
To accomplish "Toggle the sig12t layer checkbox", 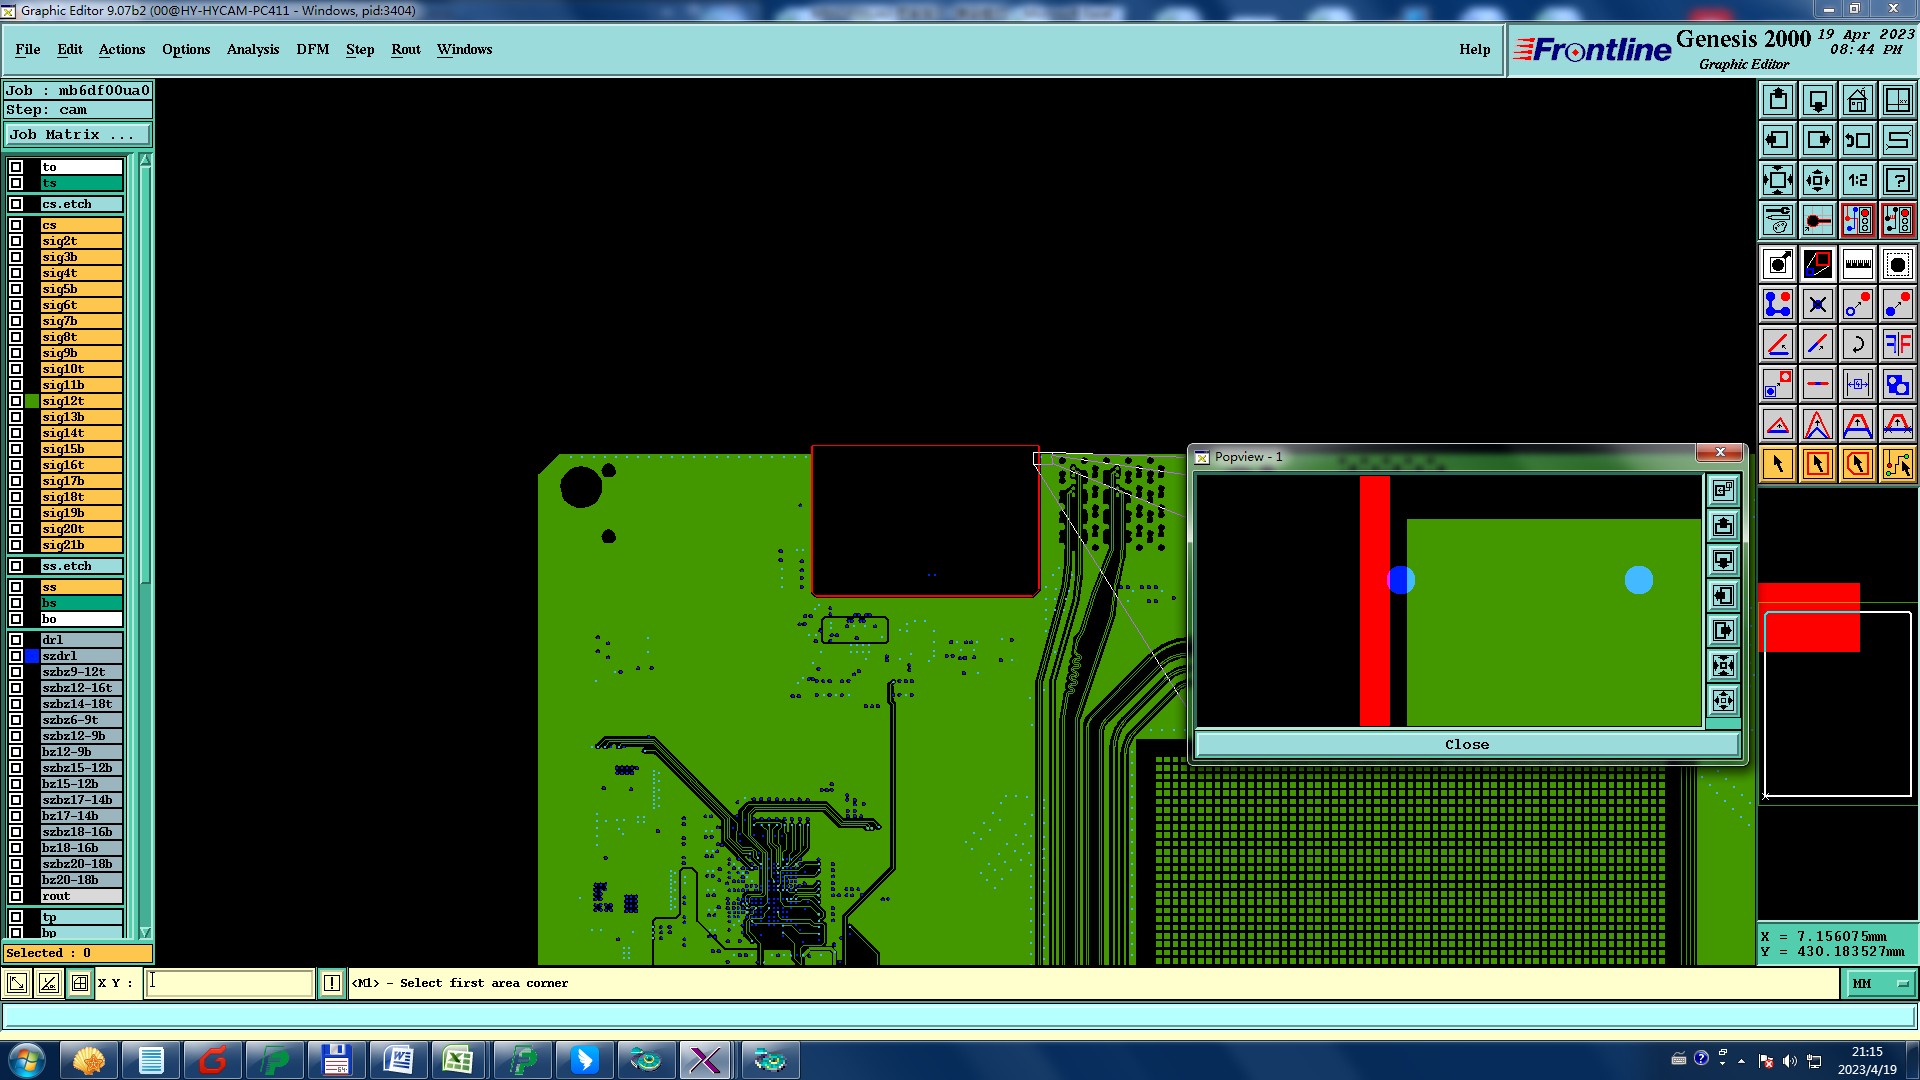I will click(16, 401).
